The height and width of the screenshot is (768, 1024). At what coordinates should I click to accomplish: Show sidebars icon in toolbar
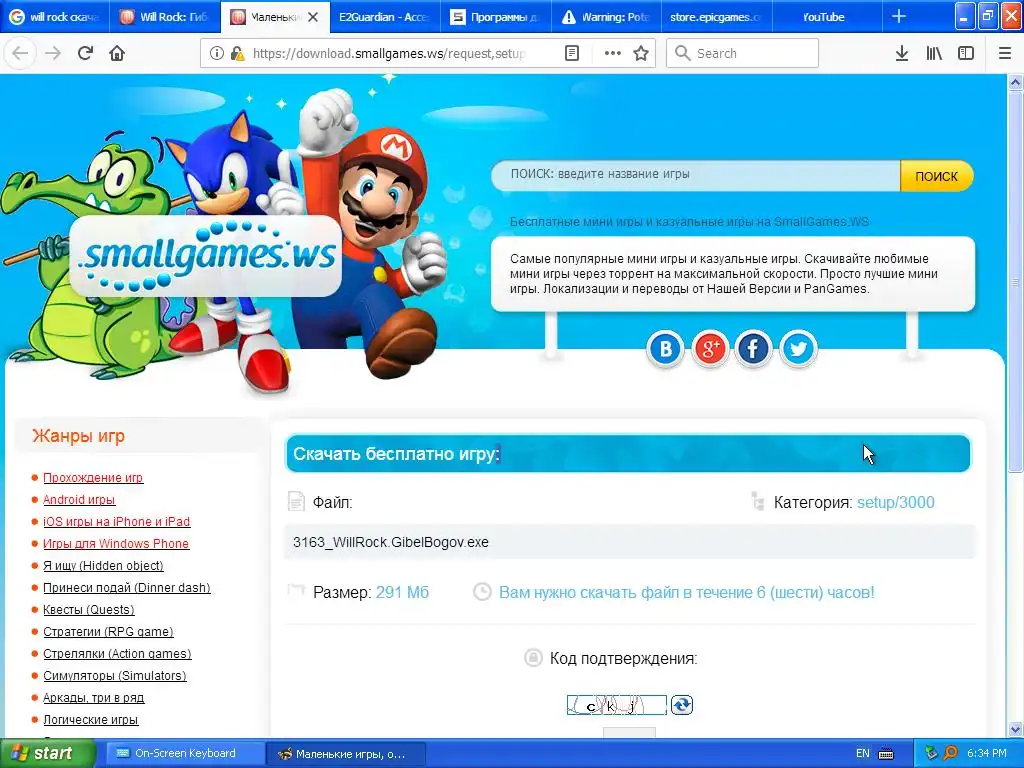(966, 53)
